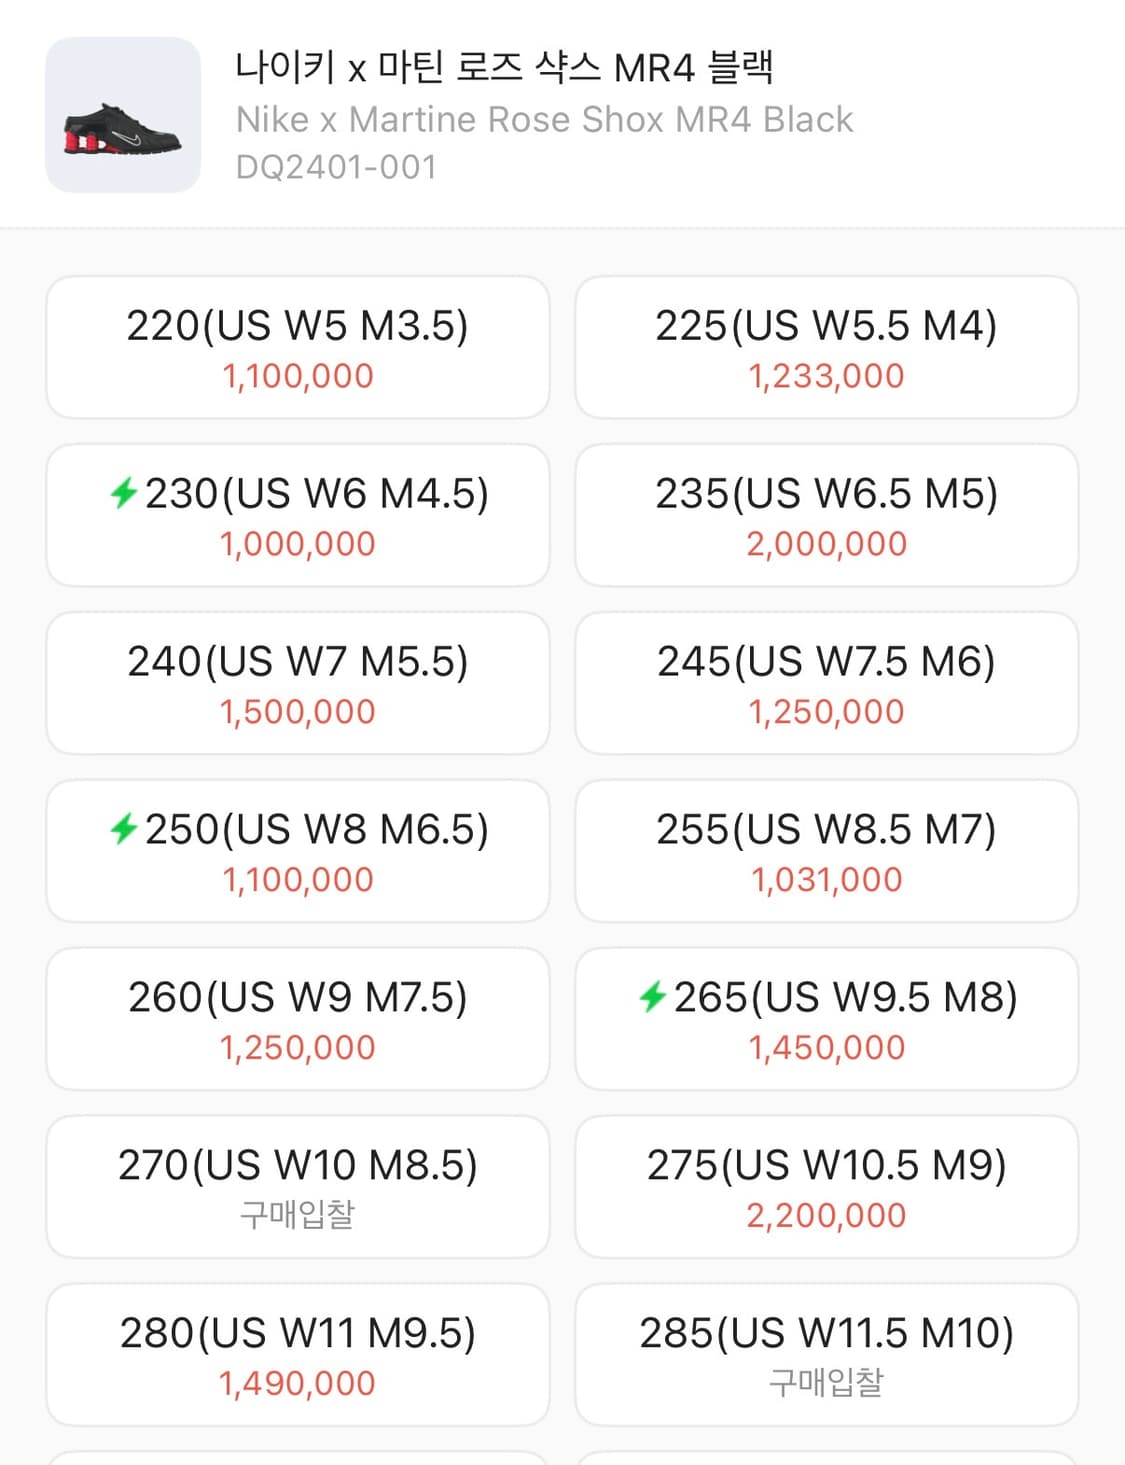The width and height of the screenshot is (1125, 1465).
Task: Select size 225 priced 1,233,000
Action: [826, 347]
